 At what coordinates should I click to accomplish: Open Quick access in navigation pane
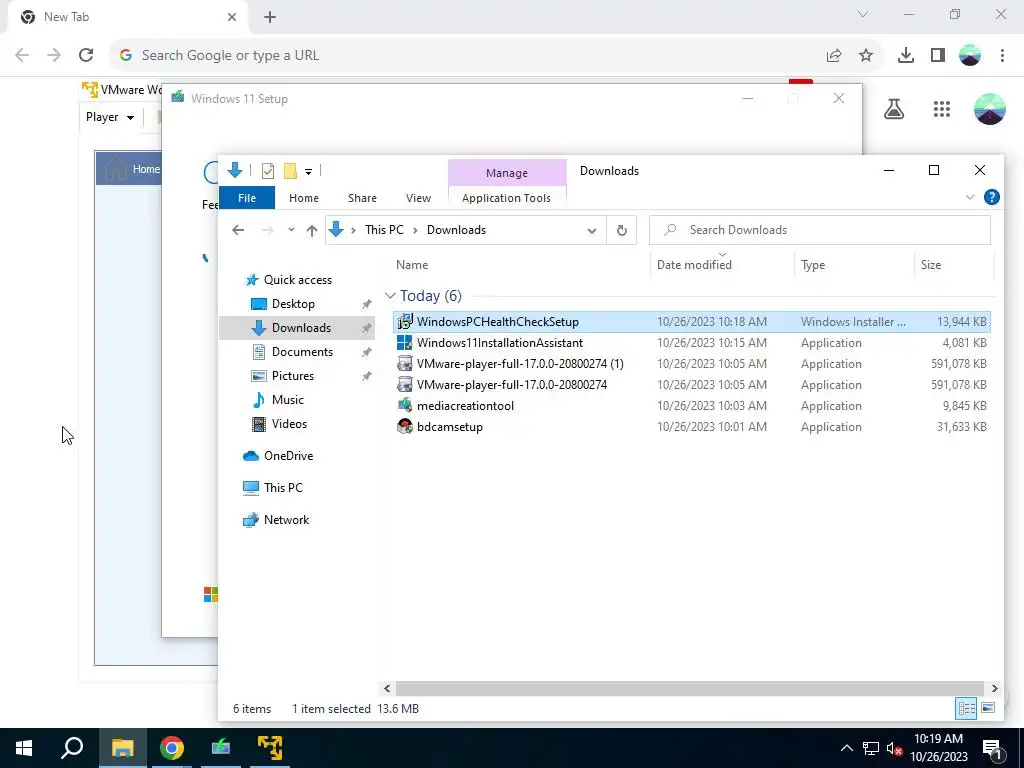[288, 280]
